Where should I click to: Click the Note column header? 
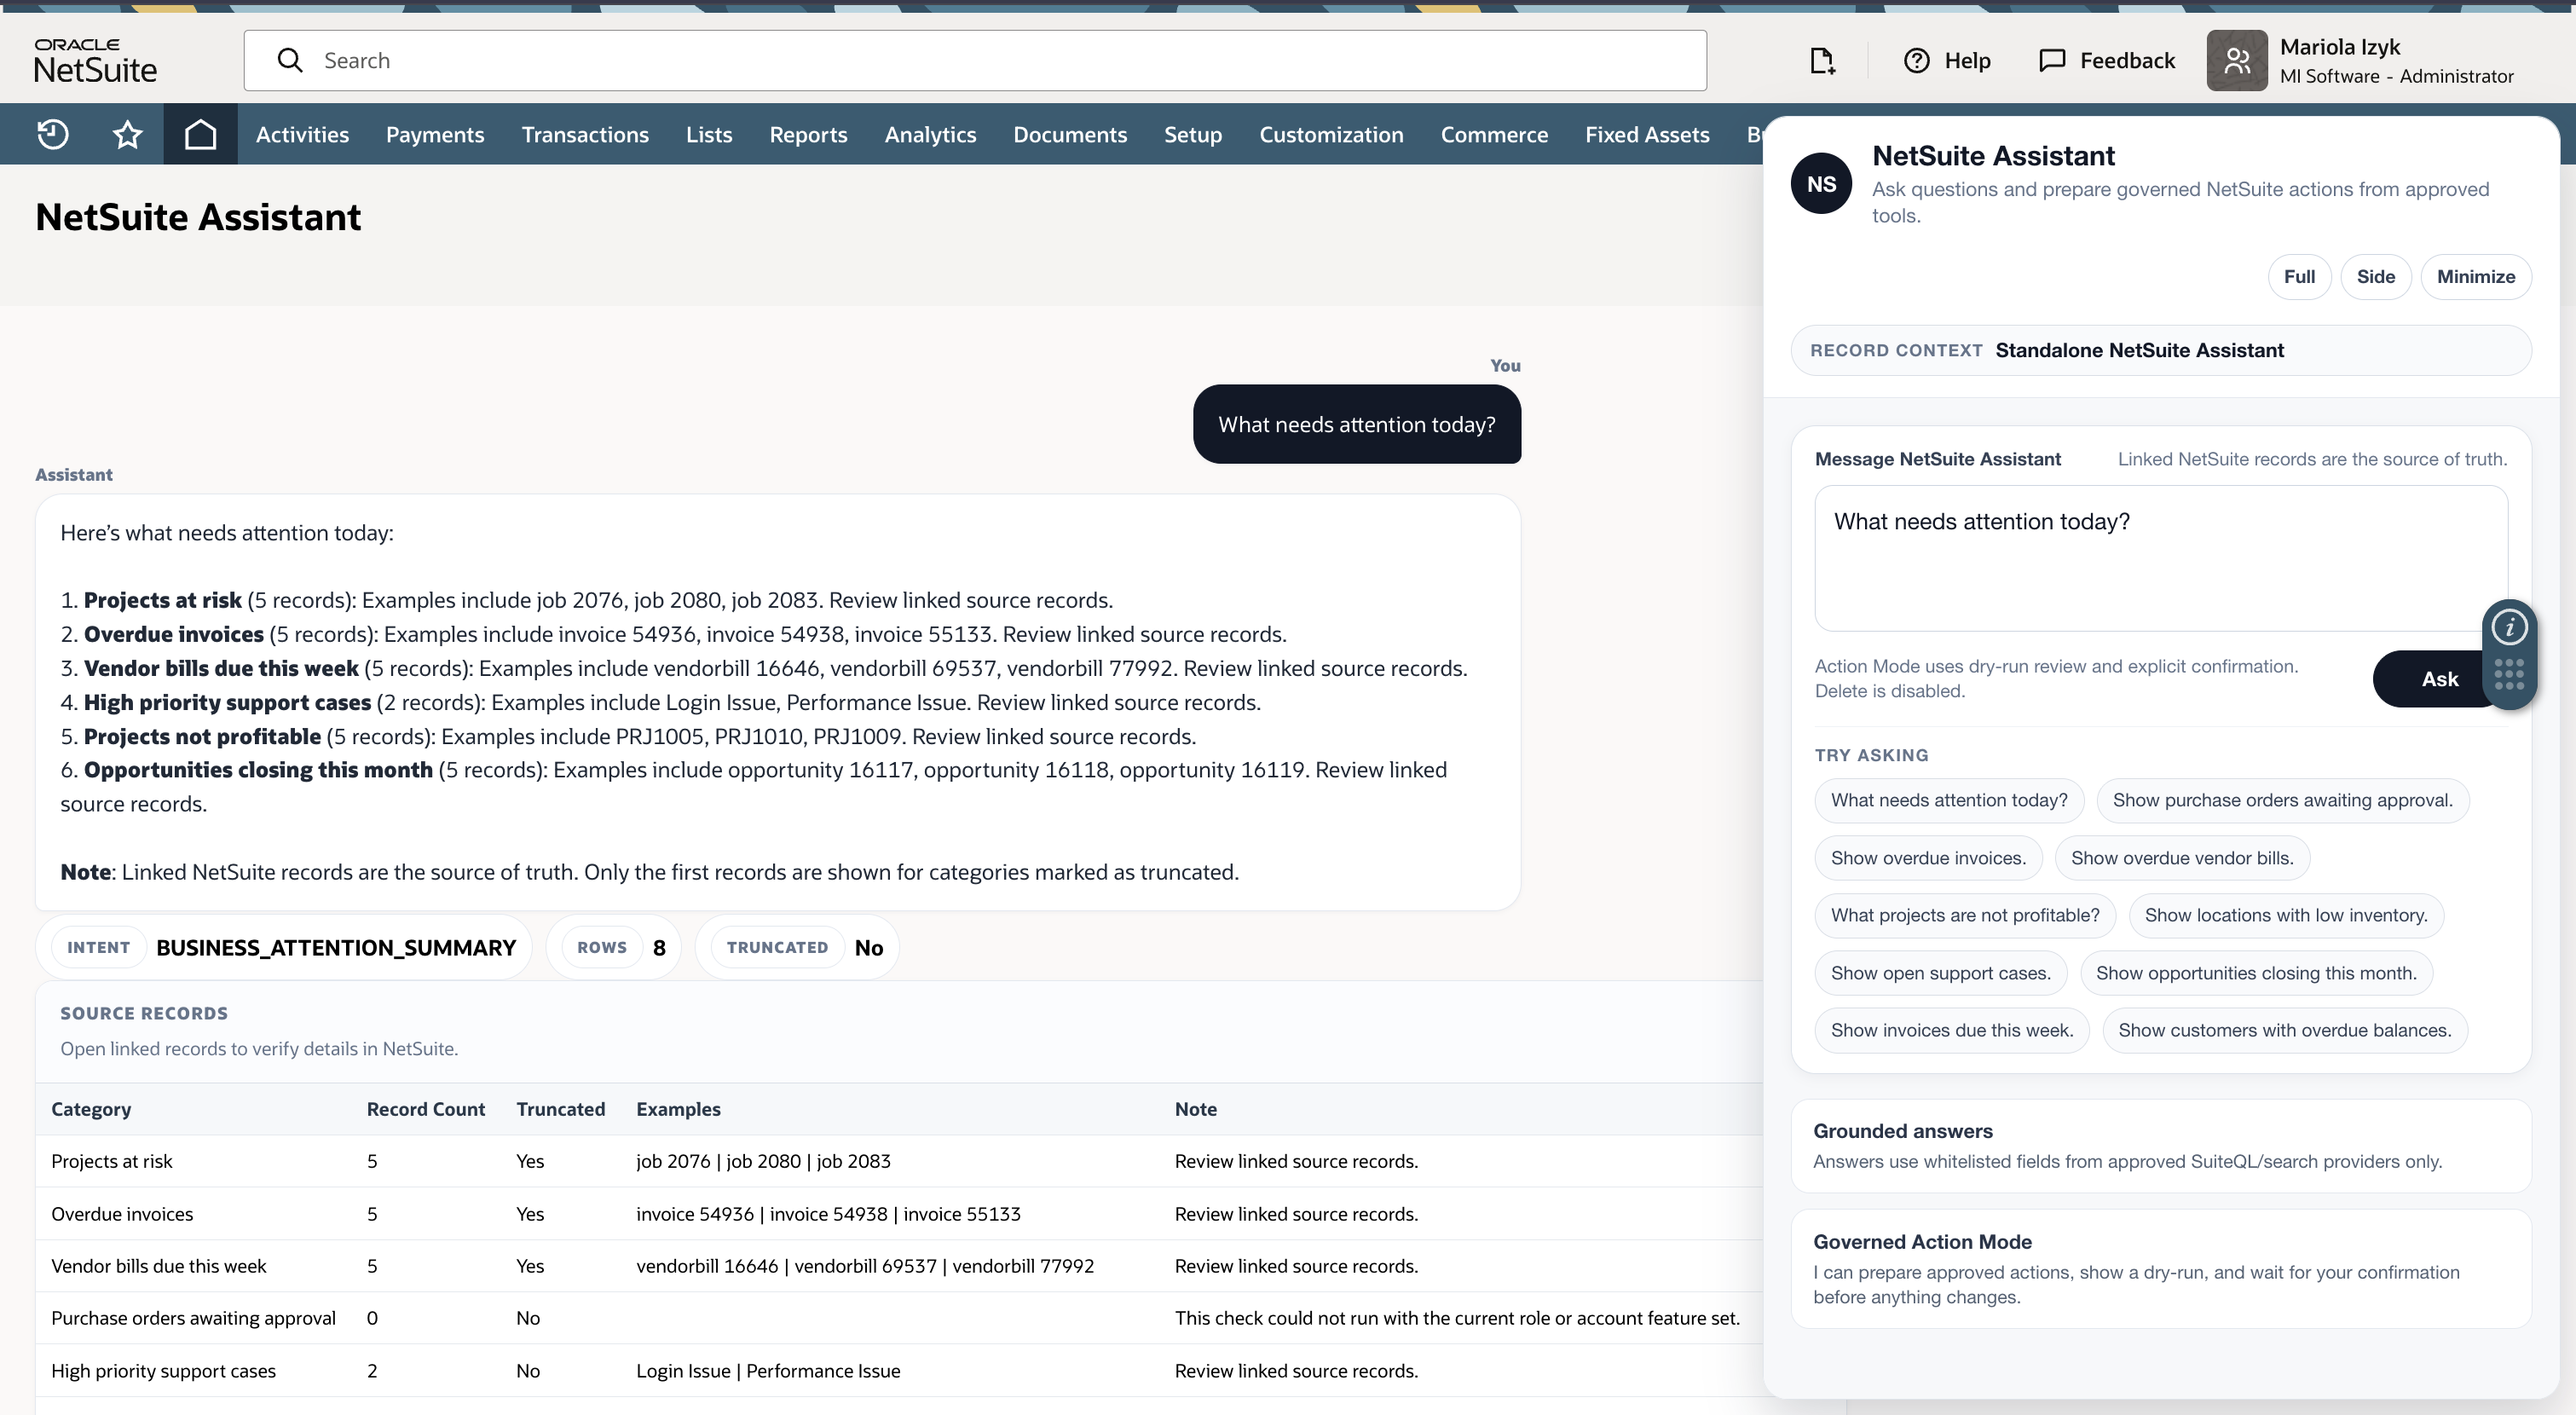click(x=1196, y=1109)
